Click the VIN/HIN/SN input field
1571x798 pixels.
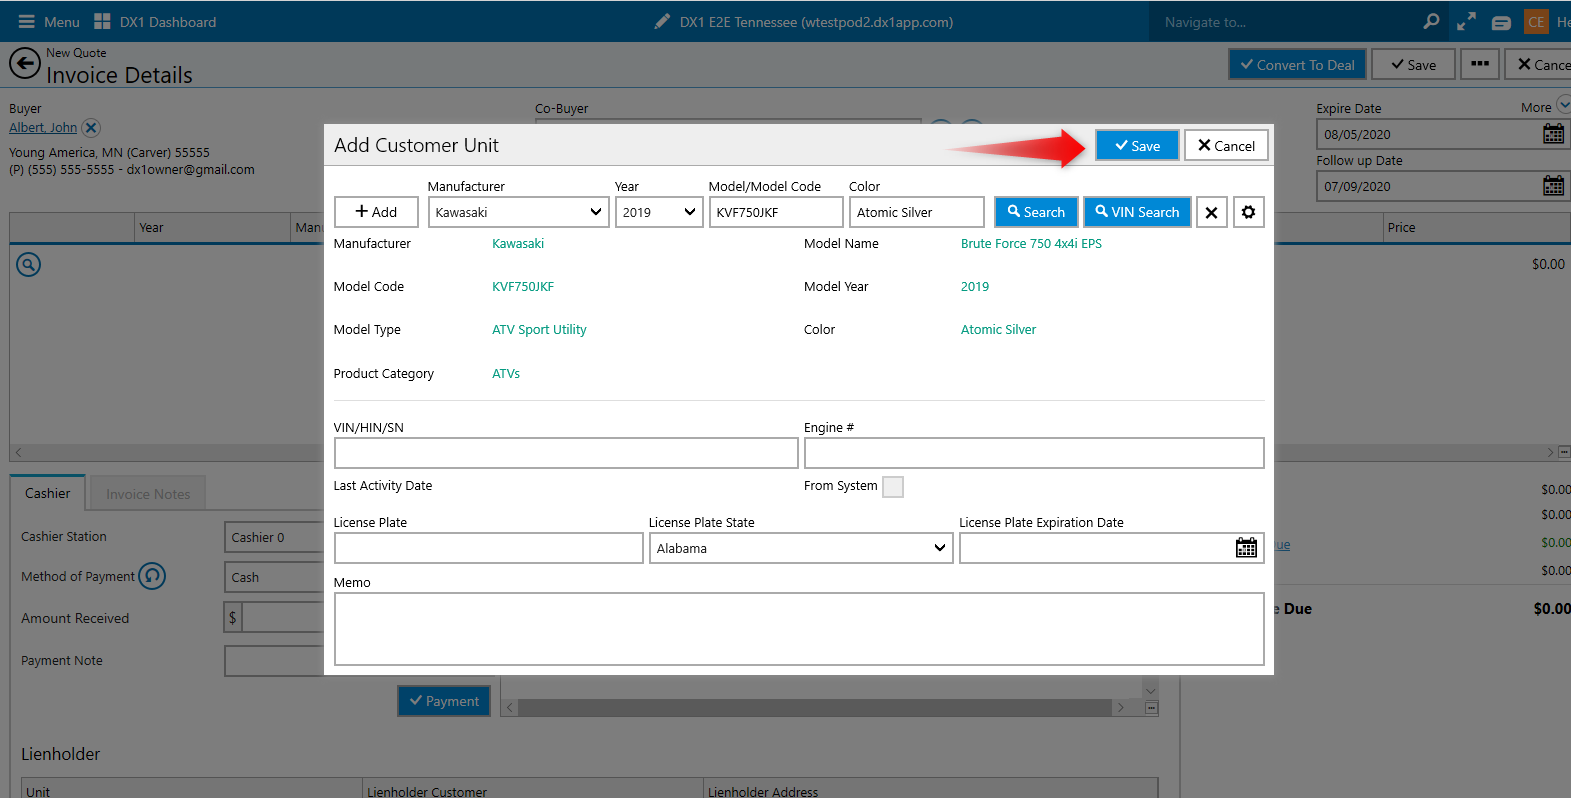[566, 453]
